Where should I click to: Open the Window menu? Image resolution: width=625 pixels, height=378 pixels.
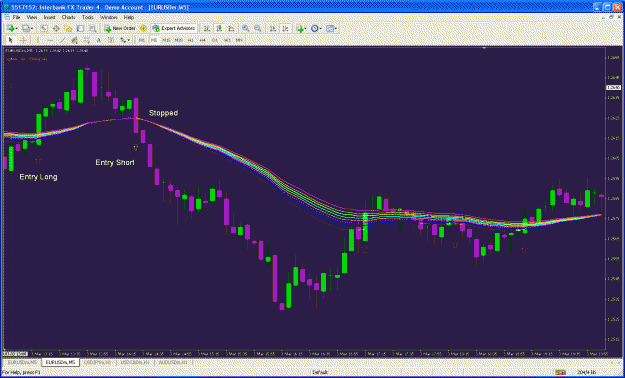coord(109,18)
